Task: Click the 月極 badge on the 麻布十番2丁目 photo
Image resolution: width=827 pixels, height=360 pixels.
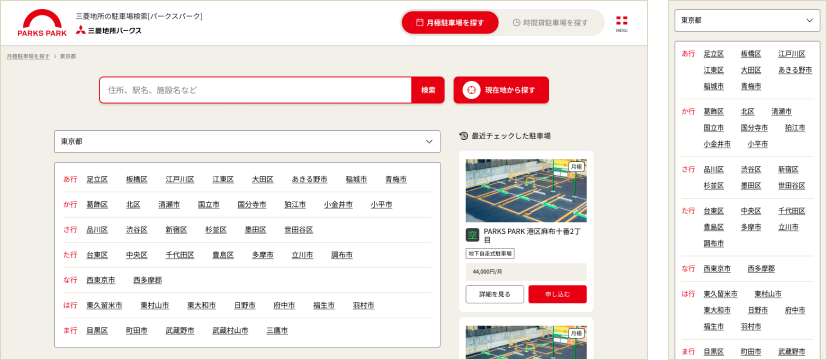Action: pyautogui.click(x=576, y=167)
